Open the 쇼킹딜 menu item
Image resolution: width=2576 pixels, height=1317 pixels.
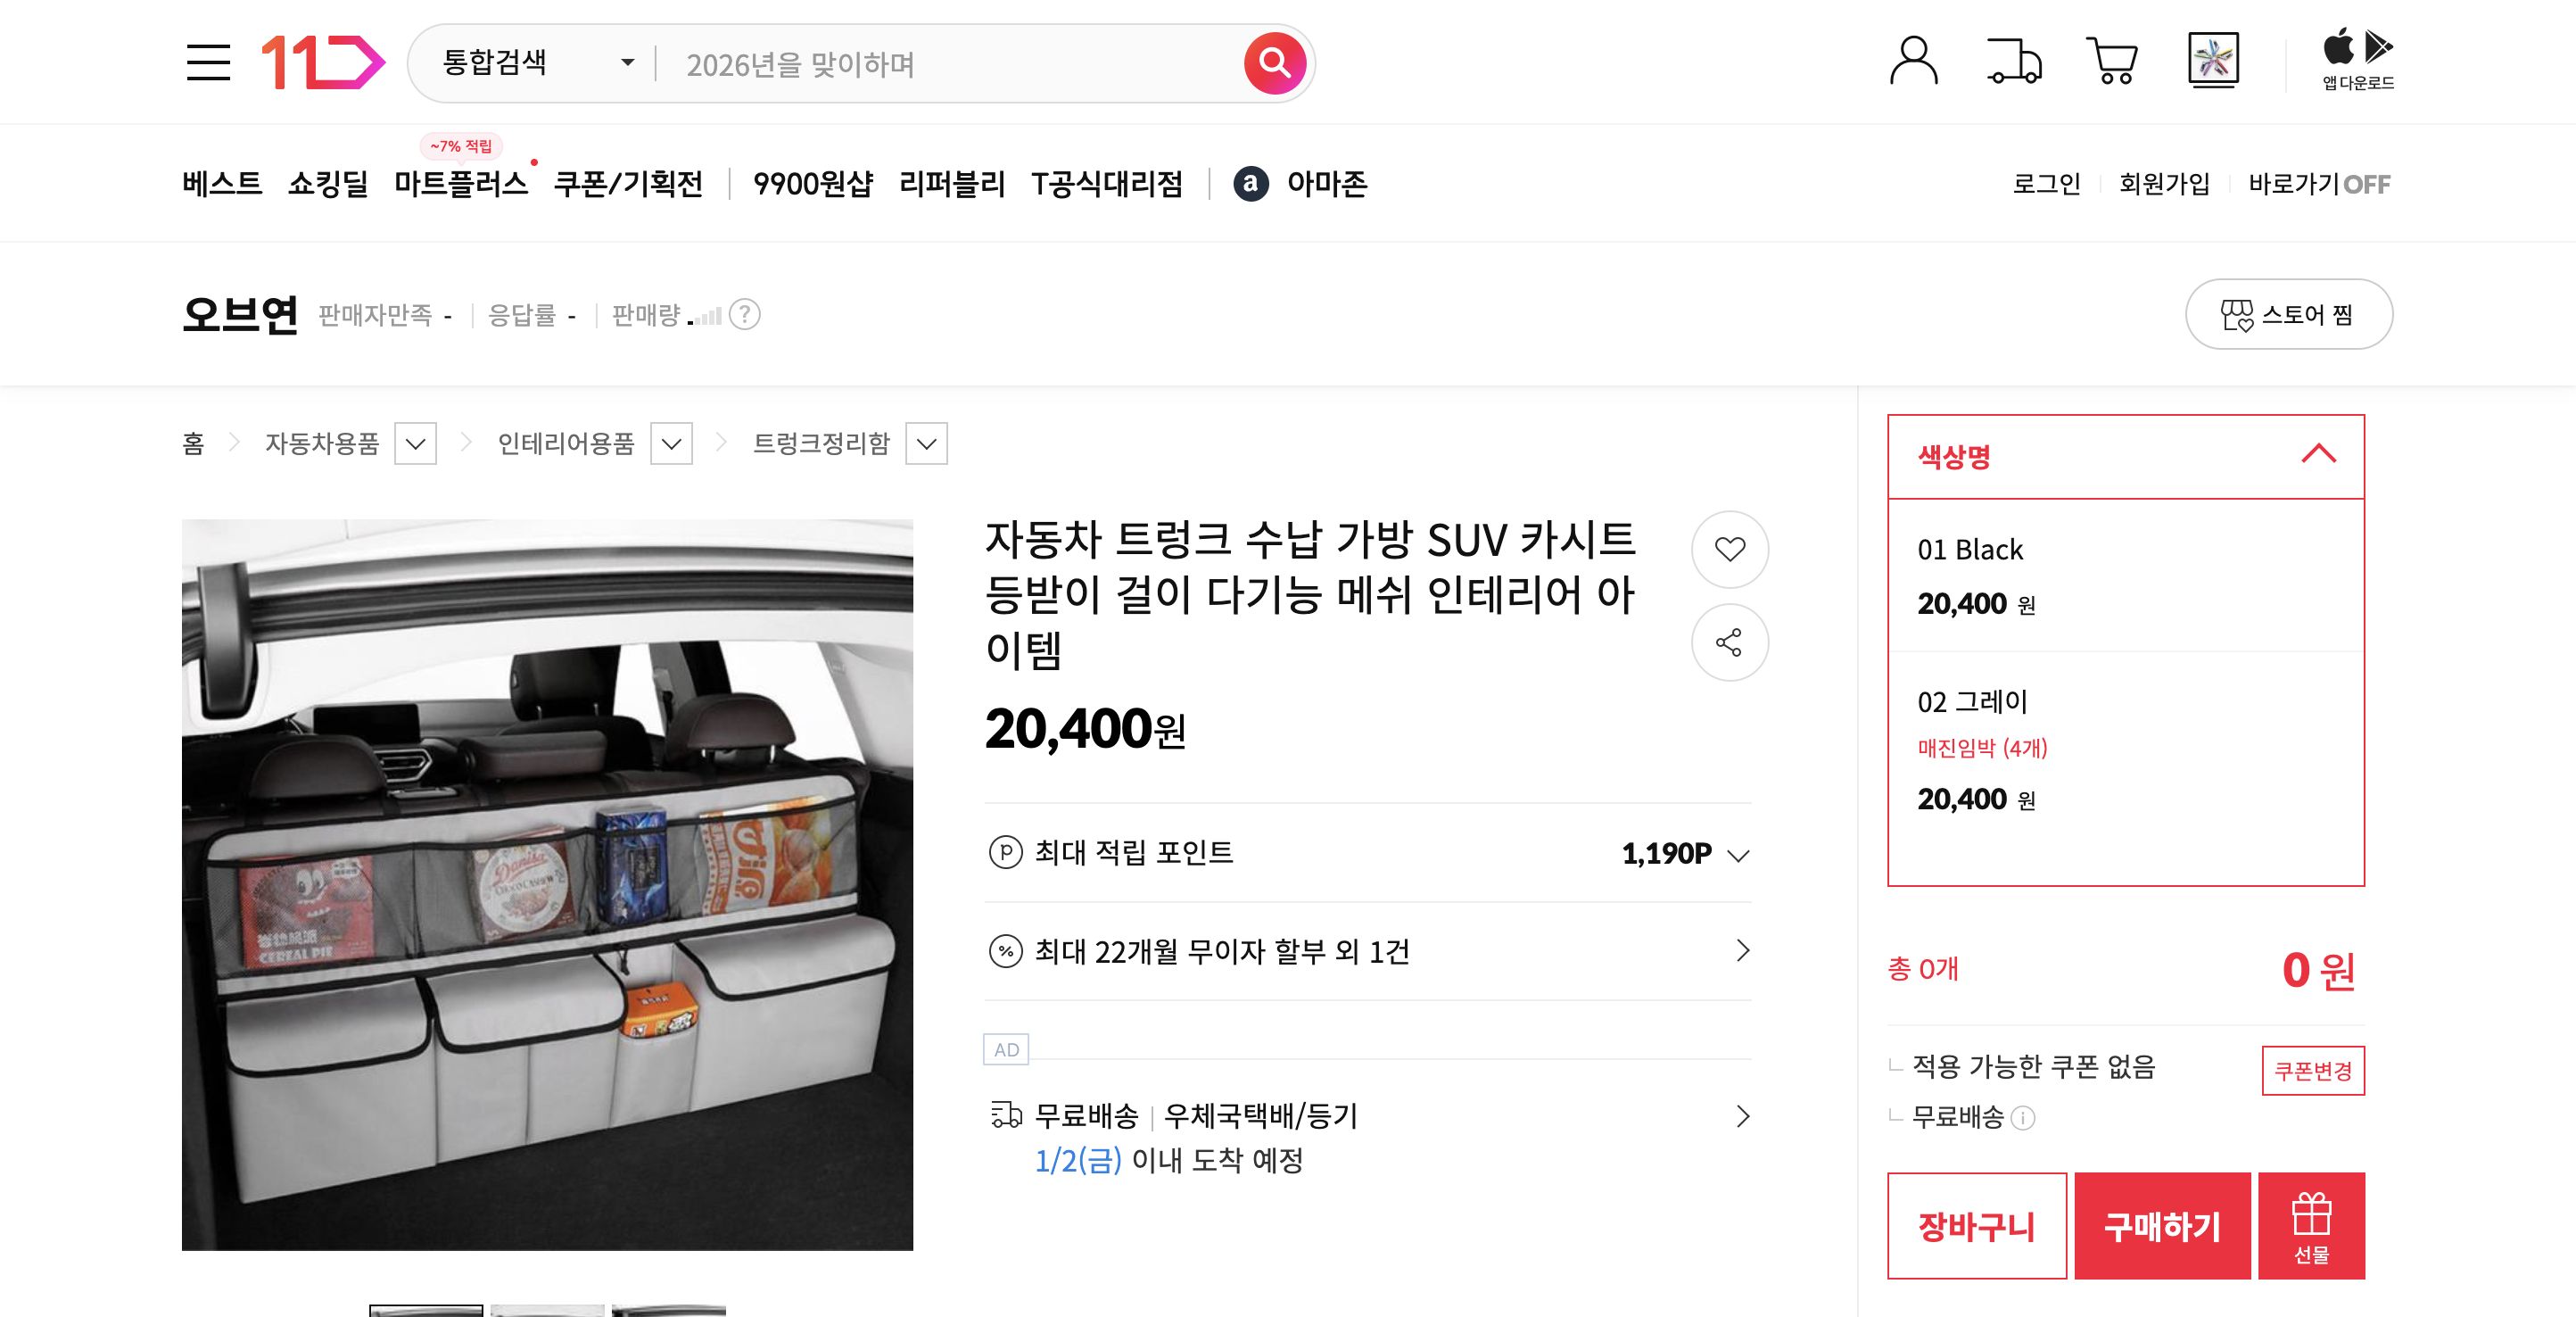click(x=330, y=184)
